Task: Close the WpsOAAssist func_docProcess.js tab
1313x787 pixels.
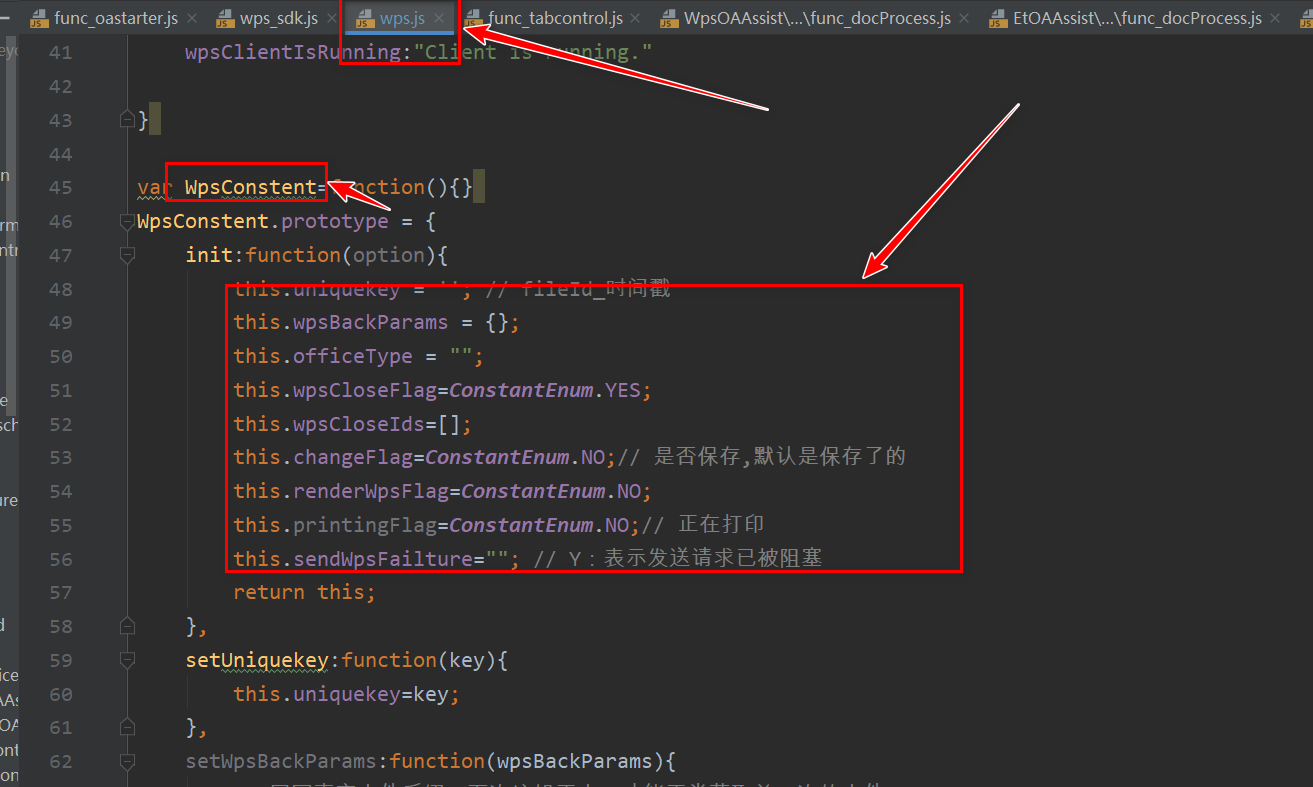Action: pyautogui.click(x=964, y=18)
